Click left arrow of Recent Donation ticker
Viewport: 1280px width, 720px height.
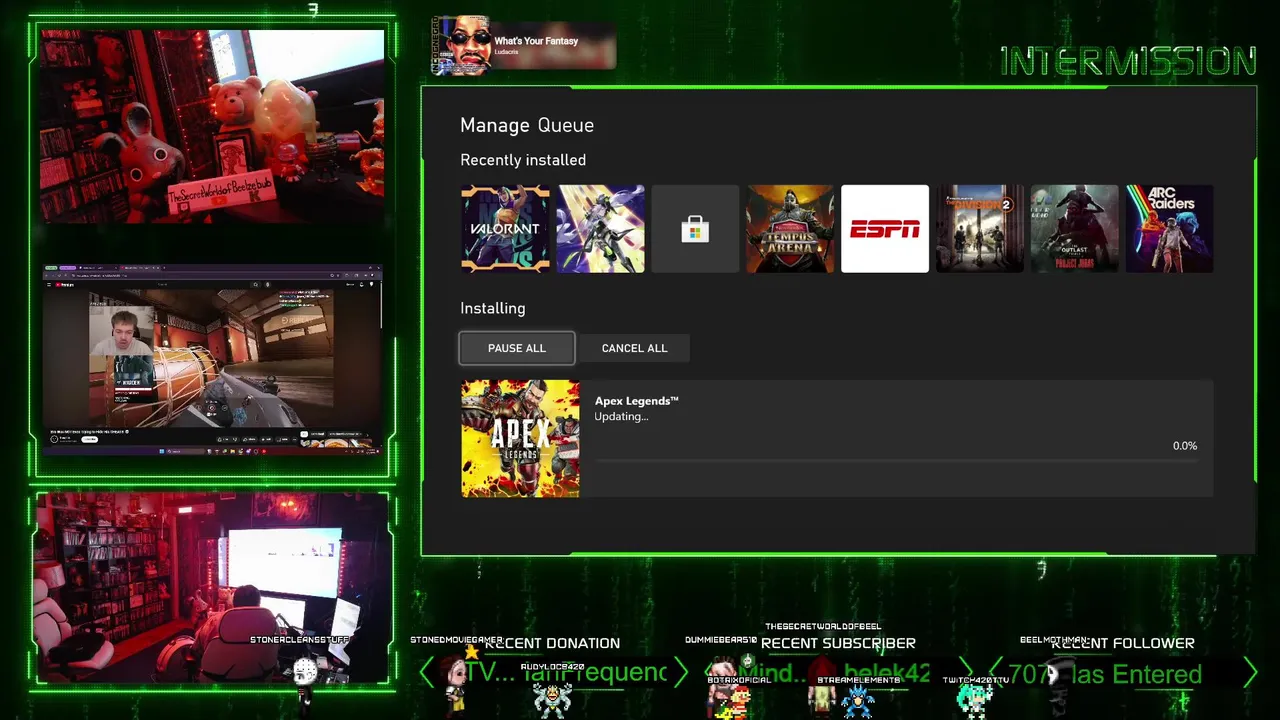point(427,673)
